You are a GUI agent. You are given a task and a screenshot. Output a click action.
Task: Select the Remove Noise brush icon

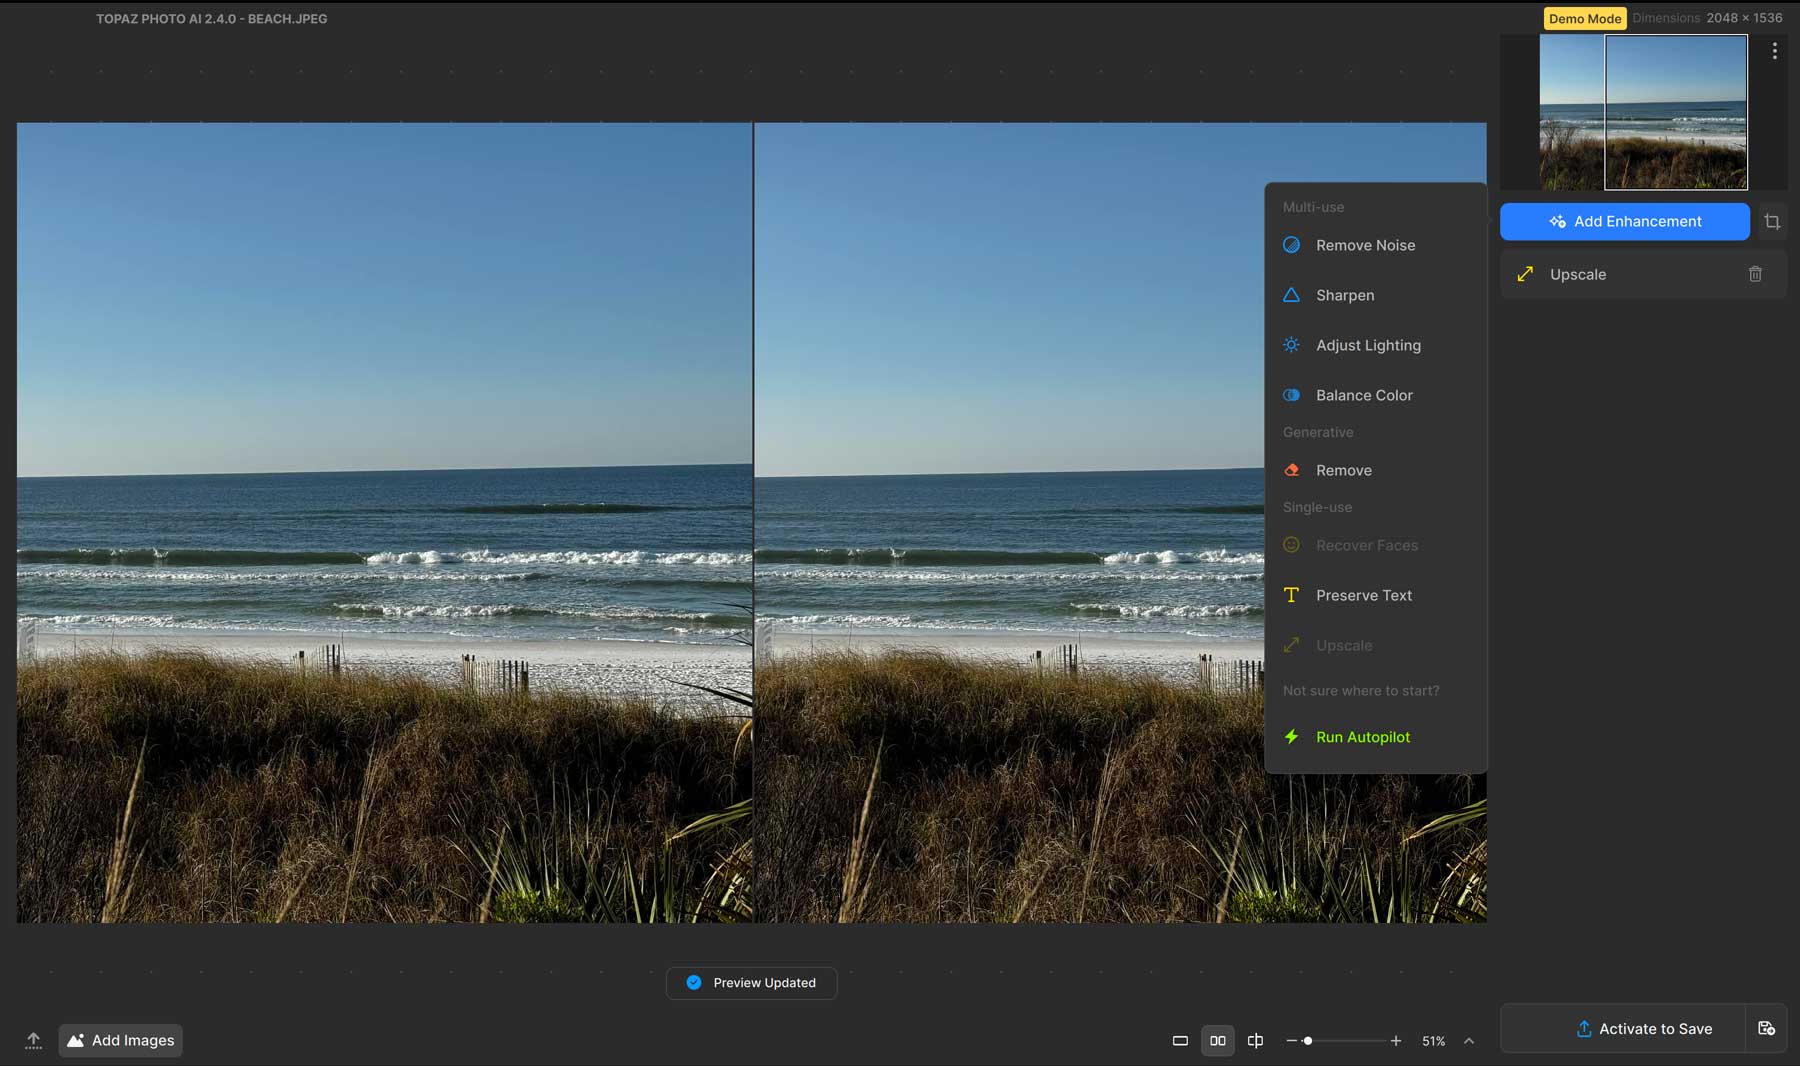[x=1291, y=244]
